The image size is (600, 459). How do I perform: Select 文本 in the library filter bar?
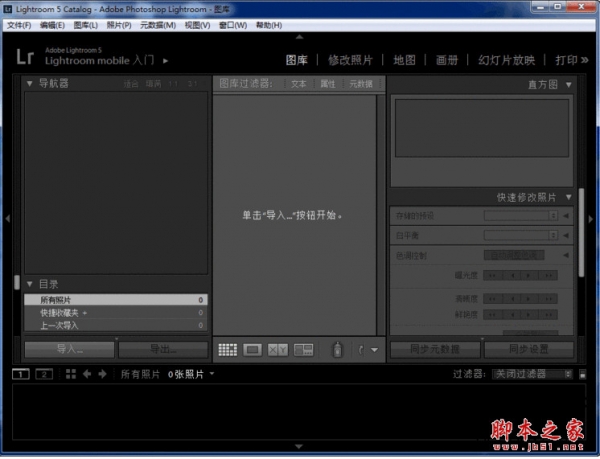pos(299,84)
